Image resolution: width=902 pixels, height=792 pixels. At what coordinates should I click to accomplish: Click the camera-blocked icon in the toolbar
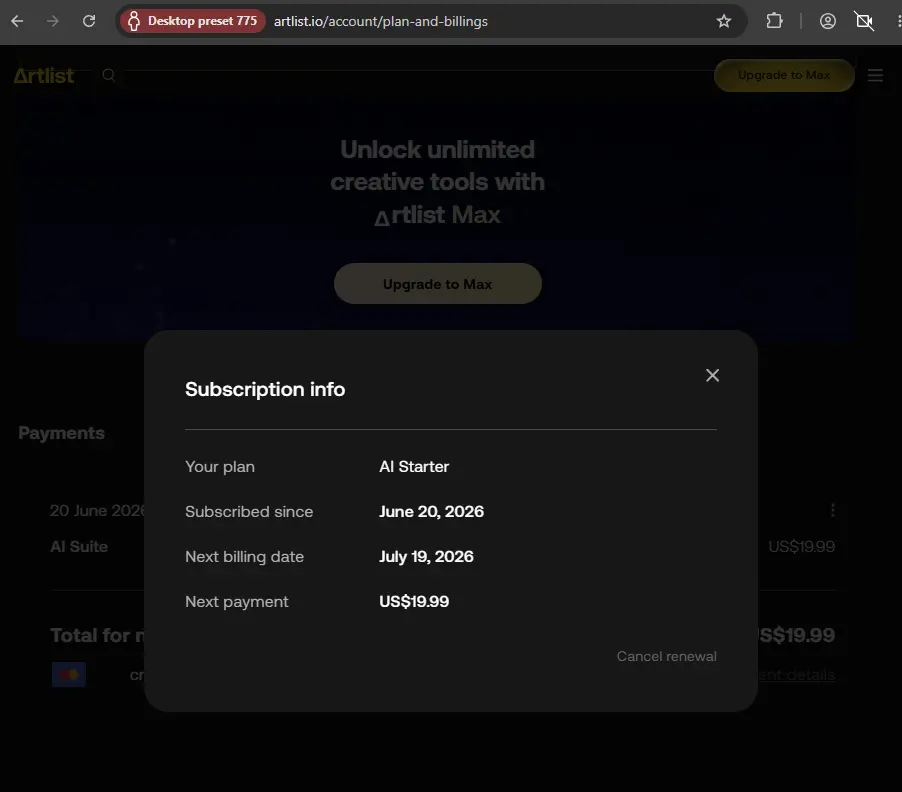coord(863,21)
